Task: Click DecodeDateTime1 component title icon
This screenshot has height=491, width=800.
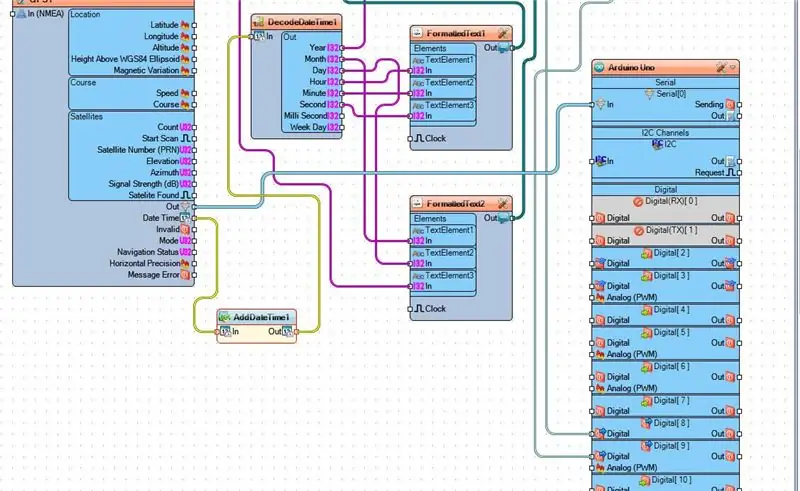Action: [259, 22]
